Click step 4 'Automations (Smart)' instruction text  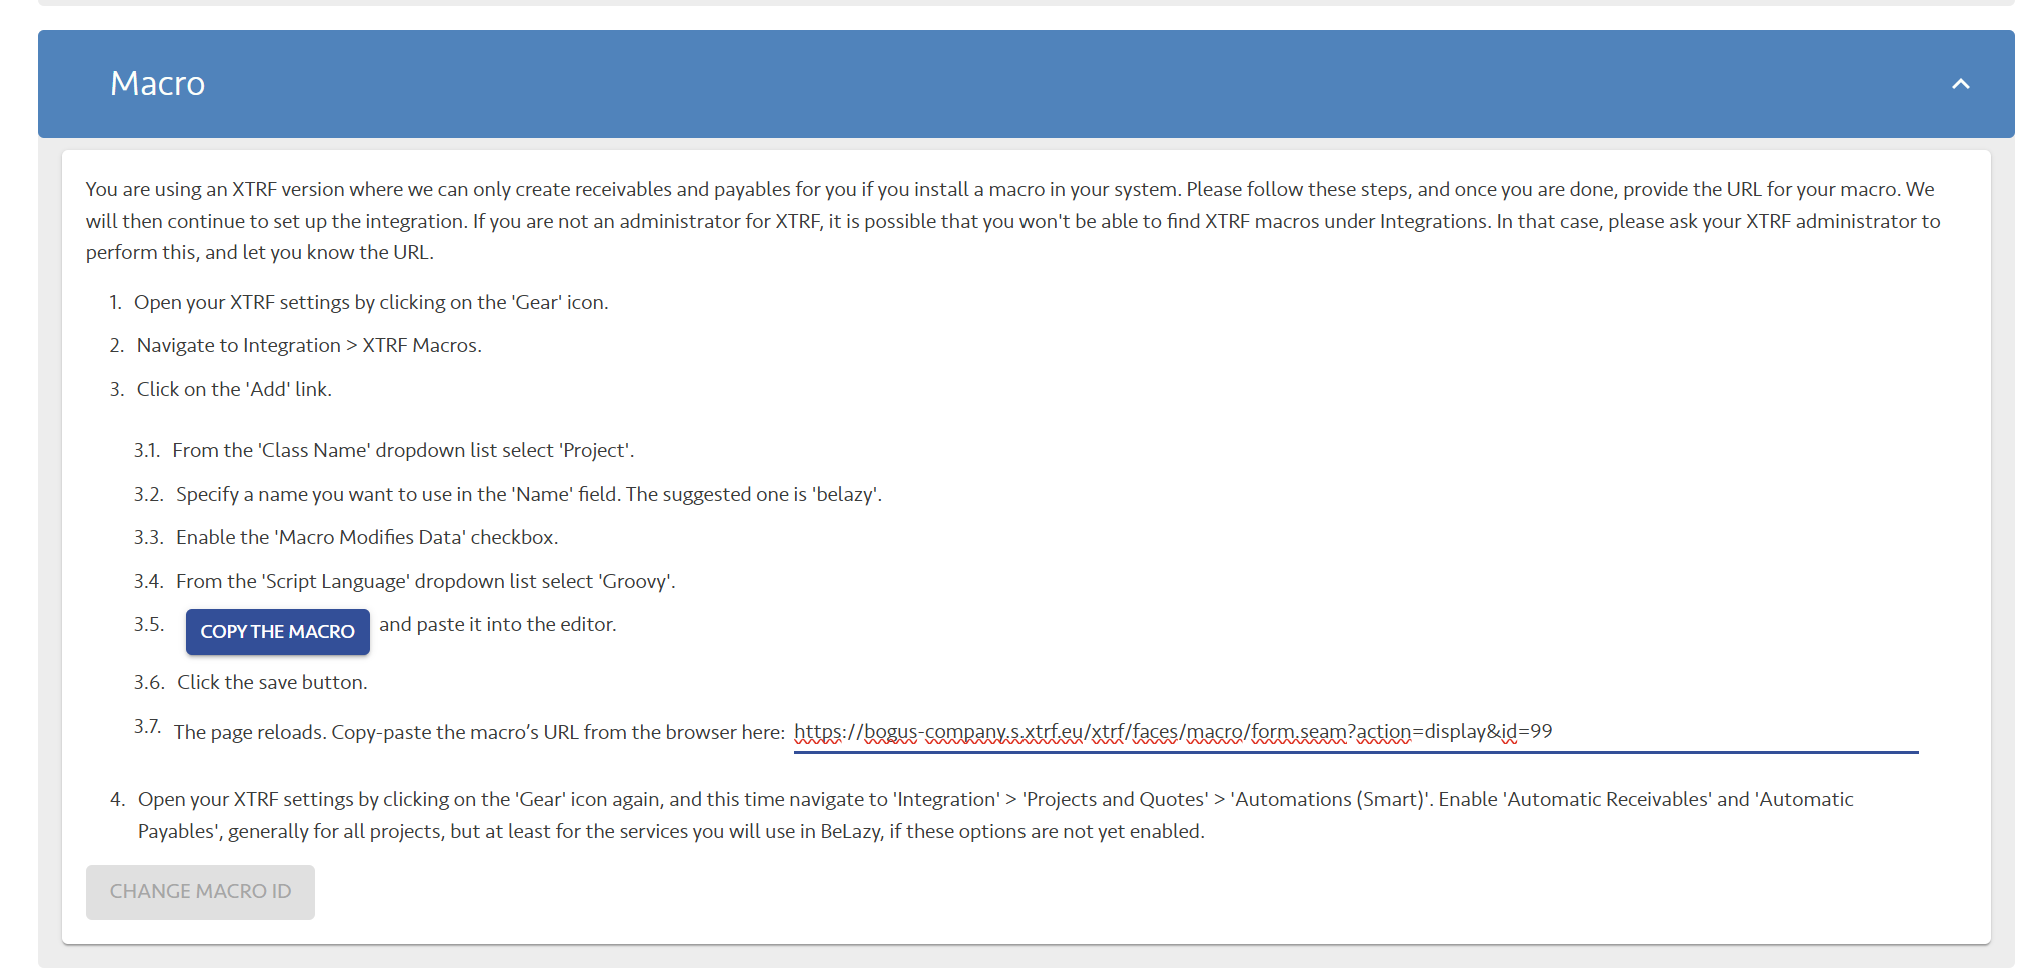pos(996,815)
